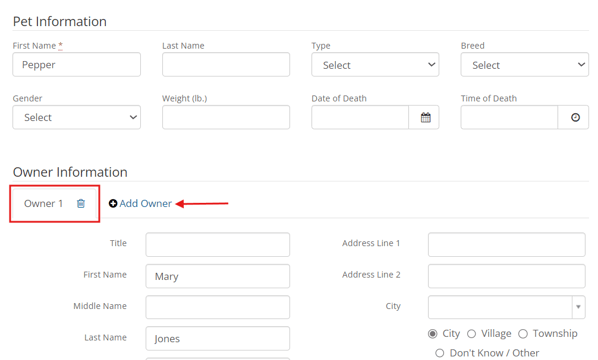Click the Owner Information heading
Image resolution: width=598 pixels, height=360 pixels.
(70, 172)
